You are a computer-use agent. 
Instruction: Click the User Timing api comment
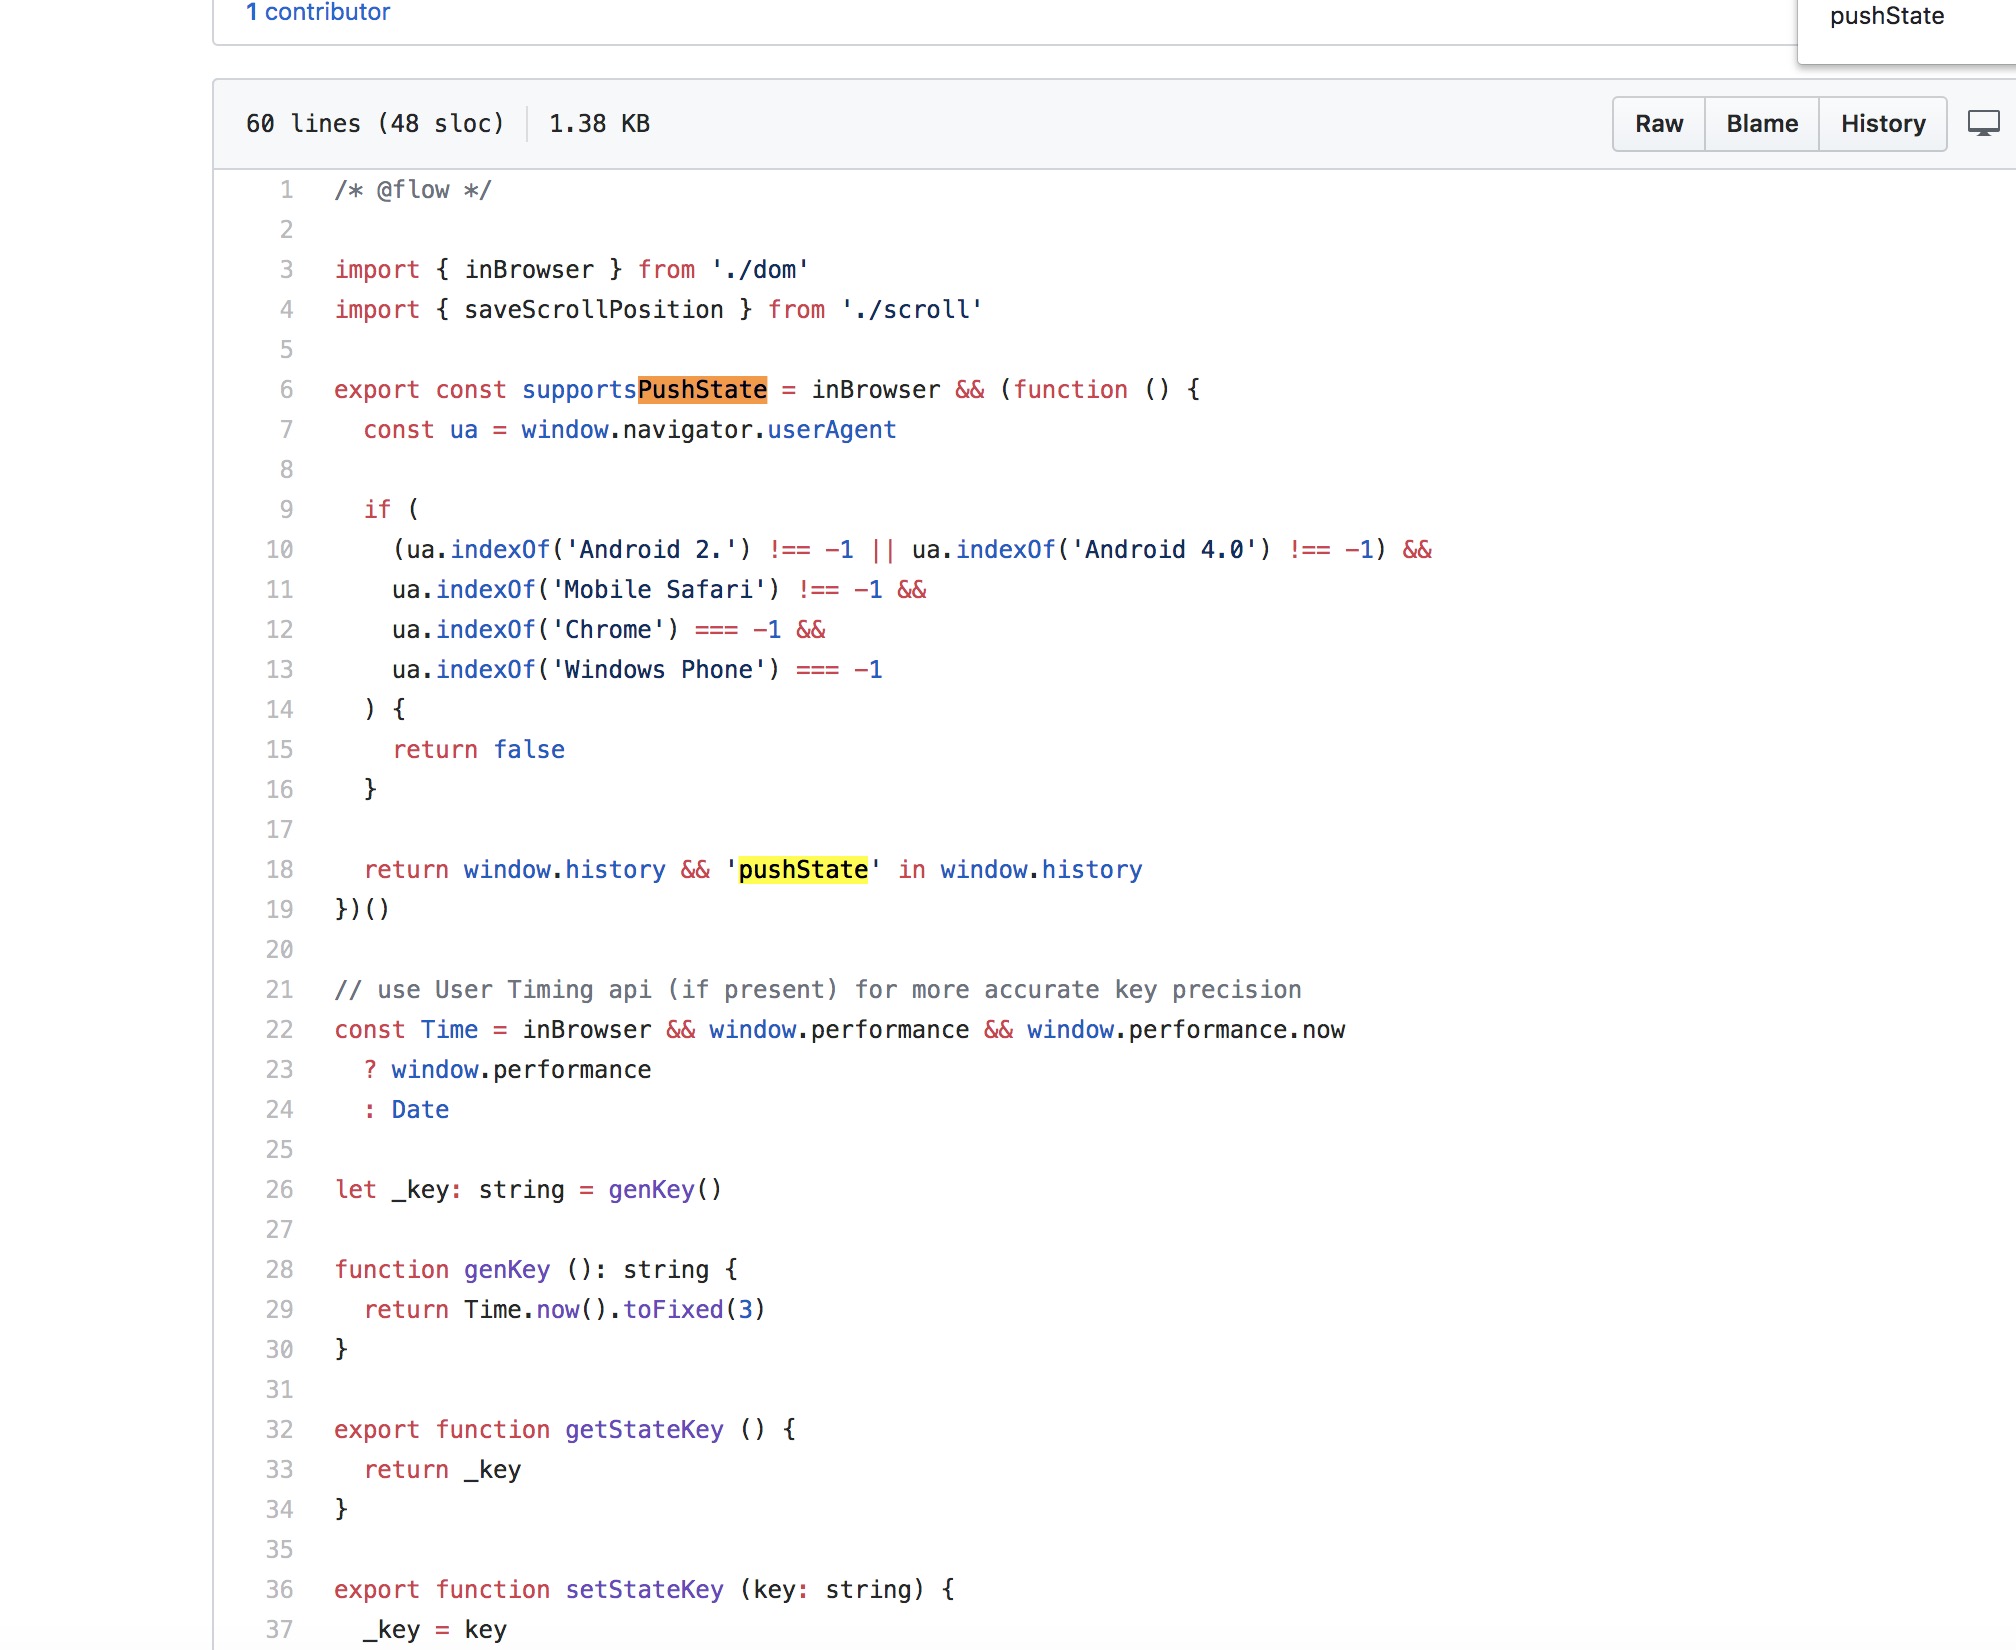(x=818, y=989)
